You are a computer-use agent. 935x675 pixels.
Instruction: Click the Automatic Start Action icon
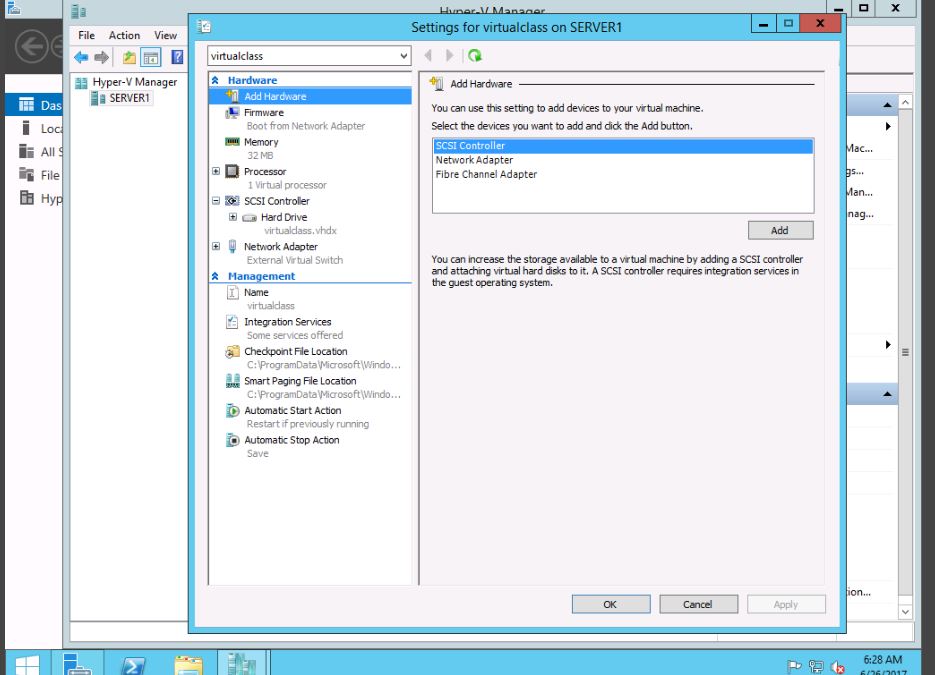232,411
